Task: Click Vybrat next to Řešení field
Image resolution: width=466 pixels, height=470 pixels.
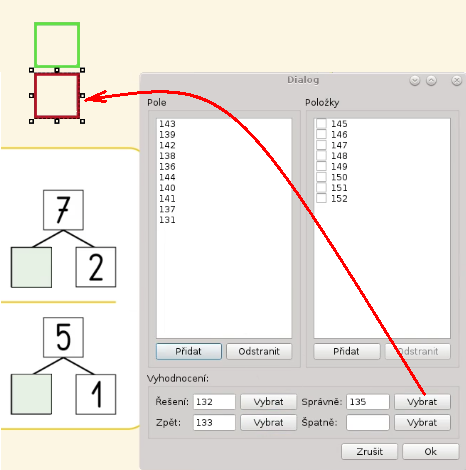Action: tap(268, 402)
